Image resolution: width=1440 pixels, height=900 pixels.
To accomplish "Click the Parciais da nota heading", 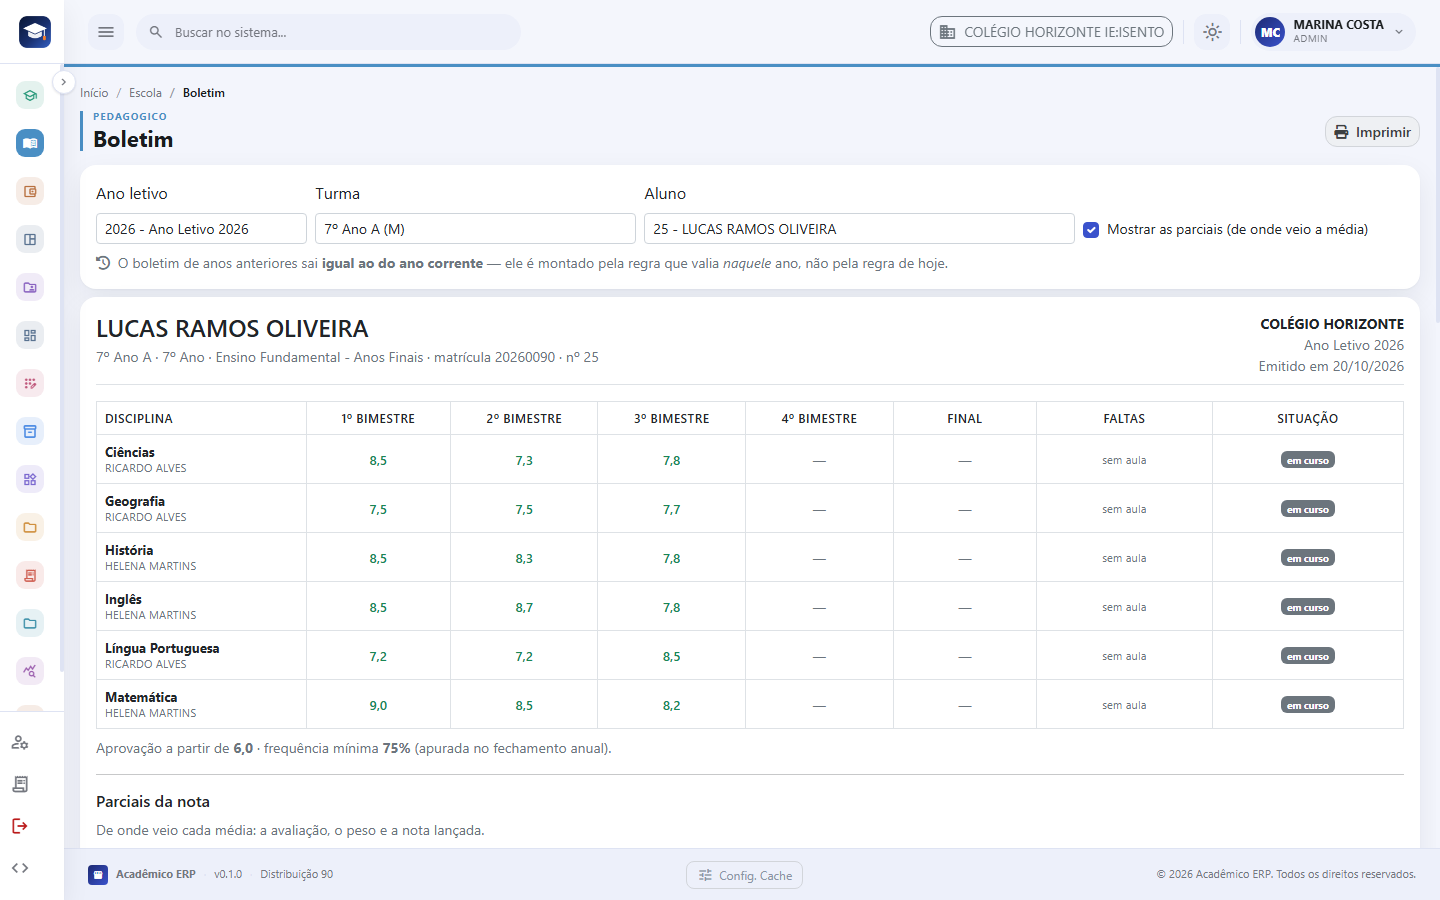I will pos(153,802).
